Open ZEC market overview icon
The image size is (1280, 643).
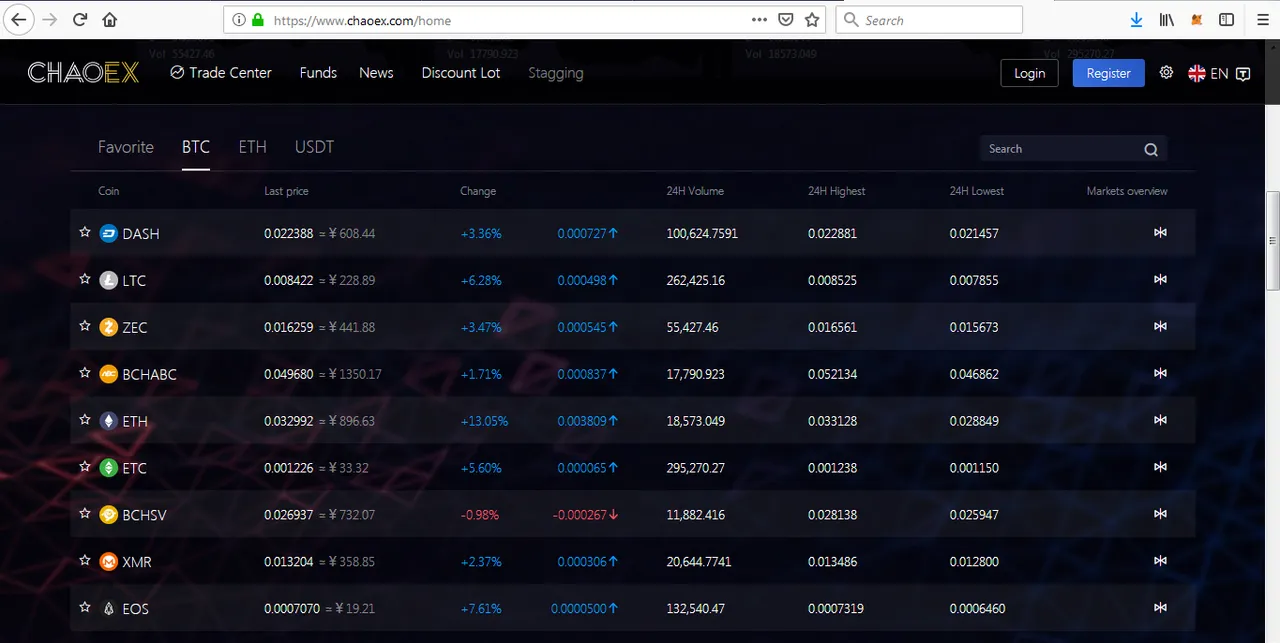[1160, 326]
